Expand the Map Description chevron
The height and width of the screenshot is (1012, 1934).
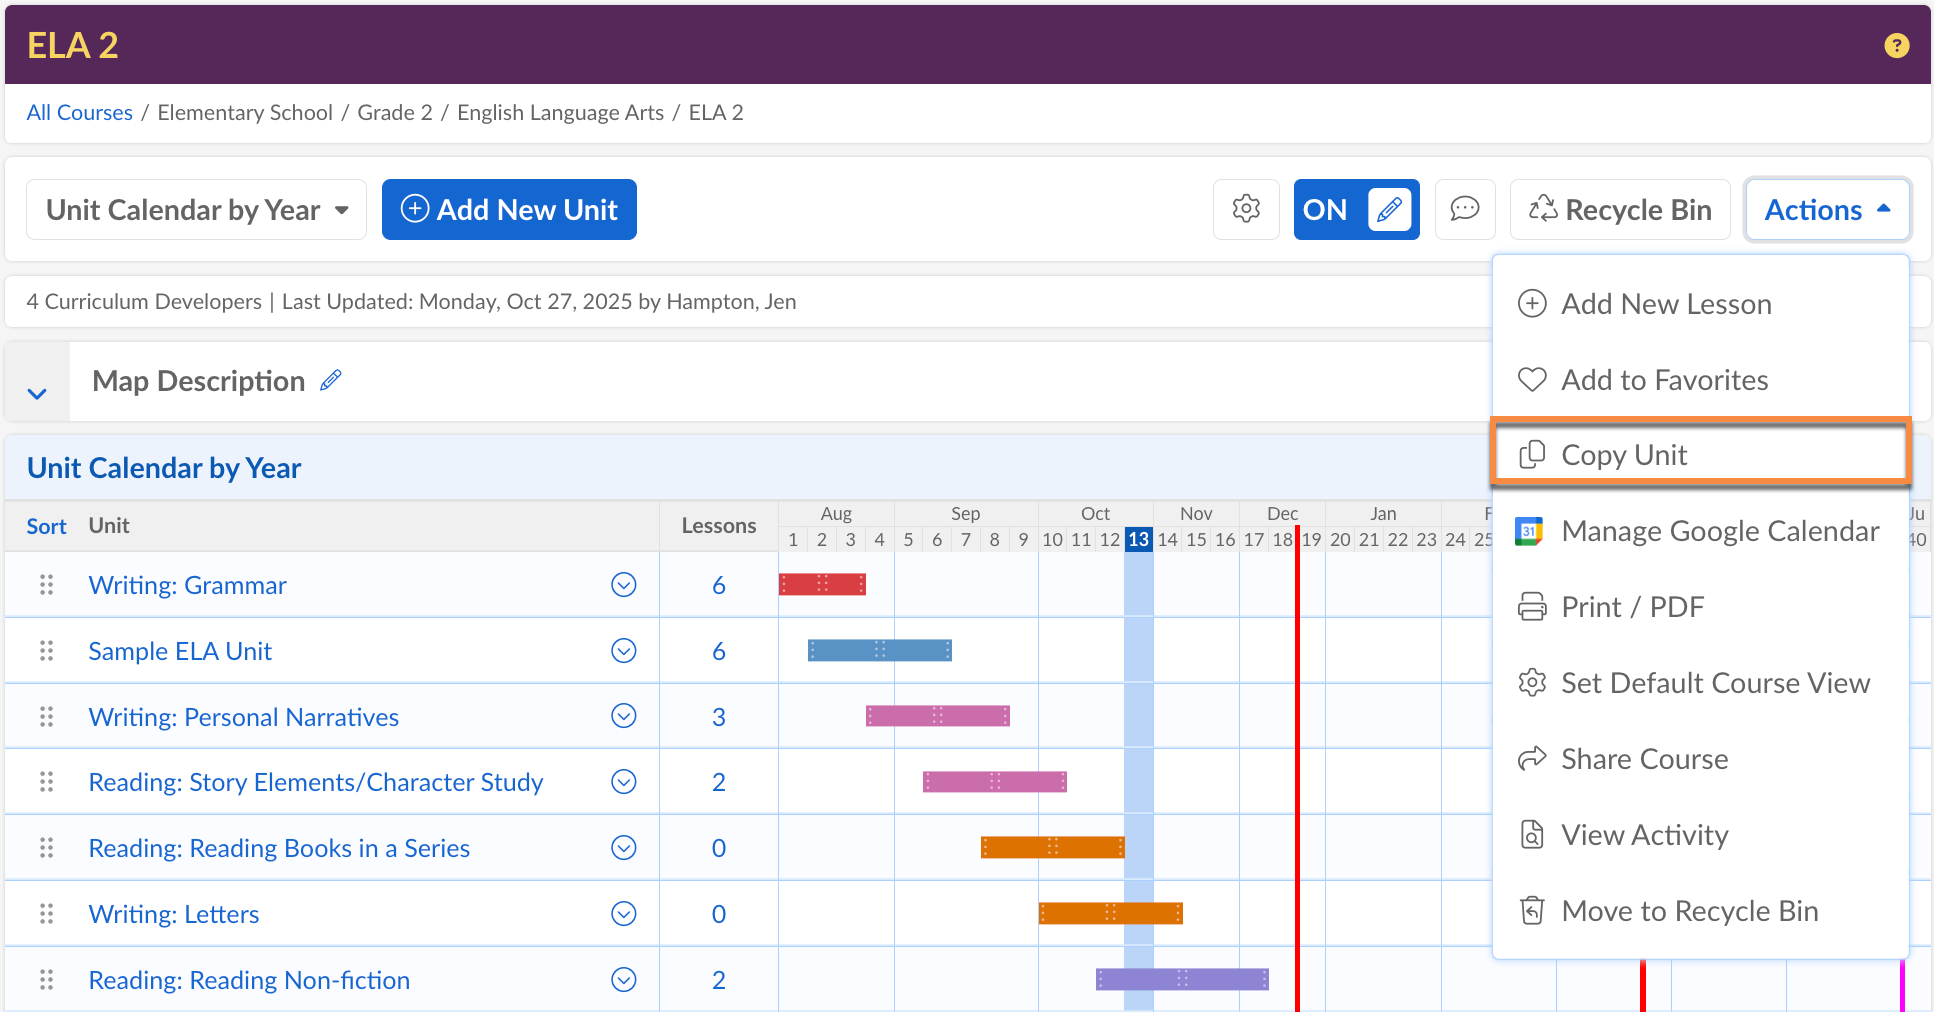pyautogui.click(x=37, y=393)
